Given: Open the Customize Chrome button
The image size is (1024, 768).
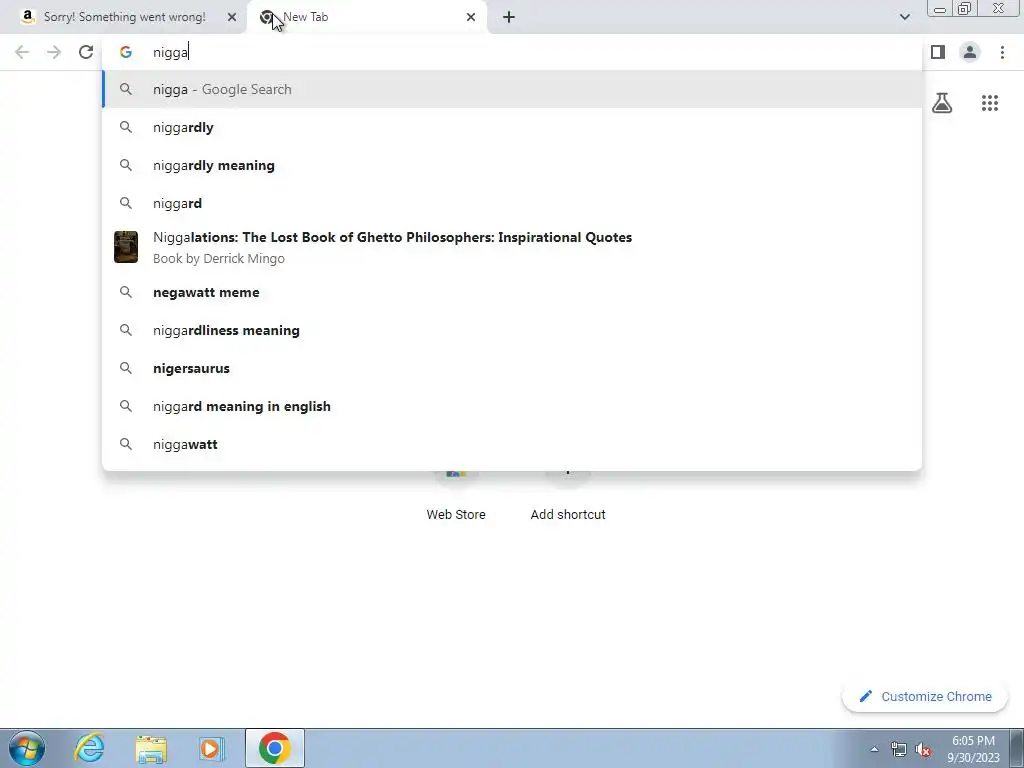Looking at the screenshot, I should [x=925, y=696].
